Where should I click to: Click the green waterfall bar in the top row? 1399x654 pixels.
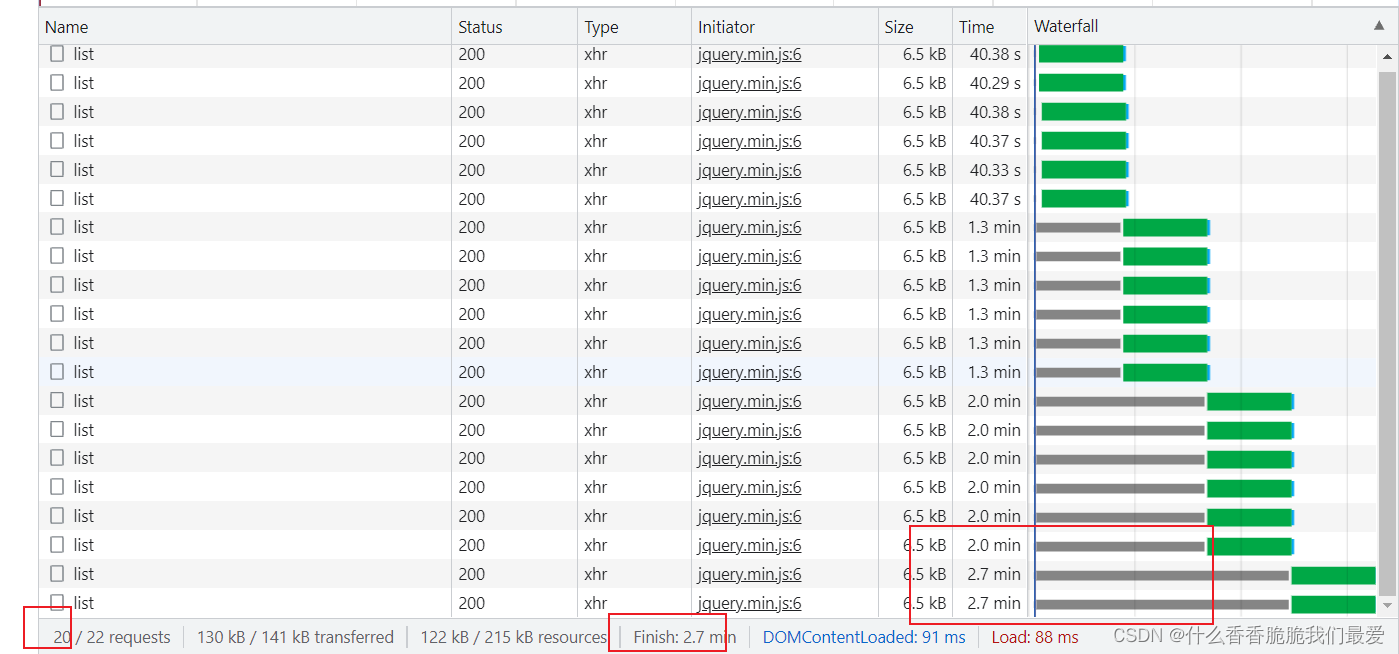coord(1081,54)
